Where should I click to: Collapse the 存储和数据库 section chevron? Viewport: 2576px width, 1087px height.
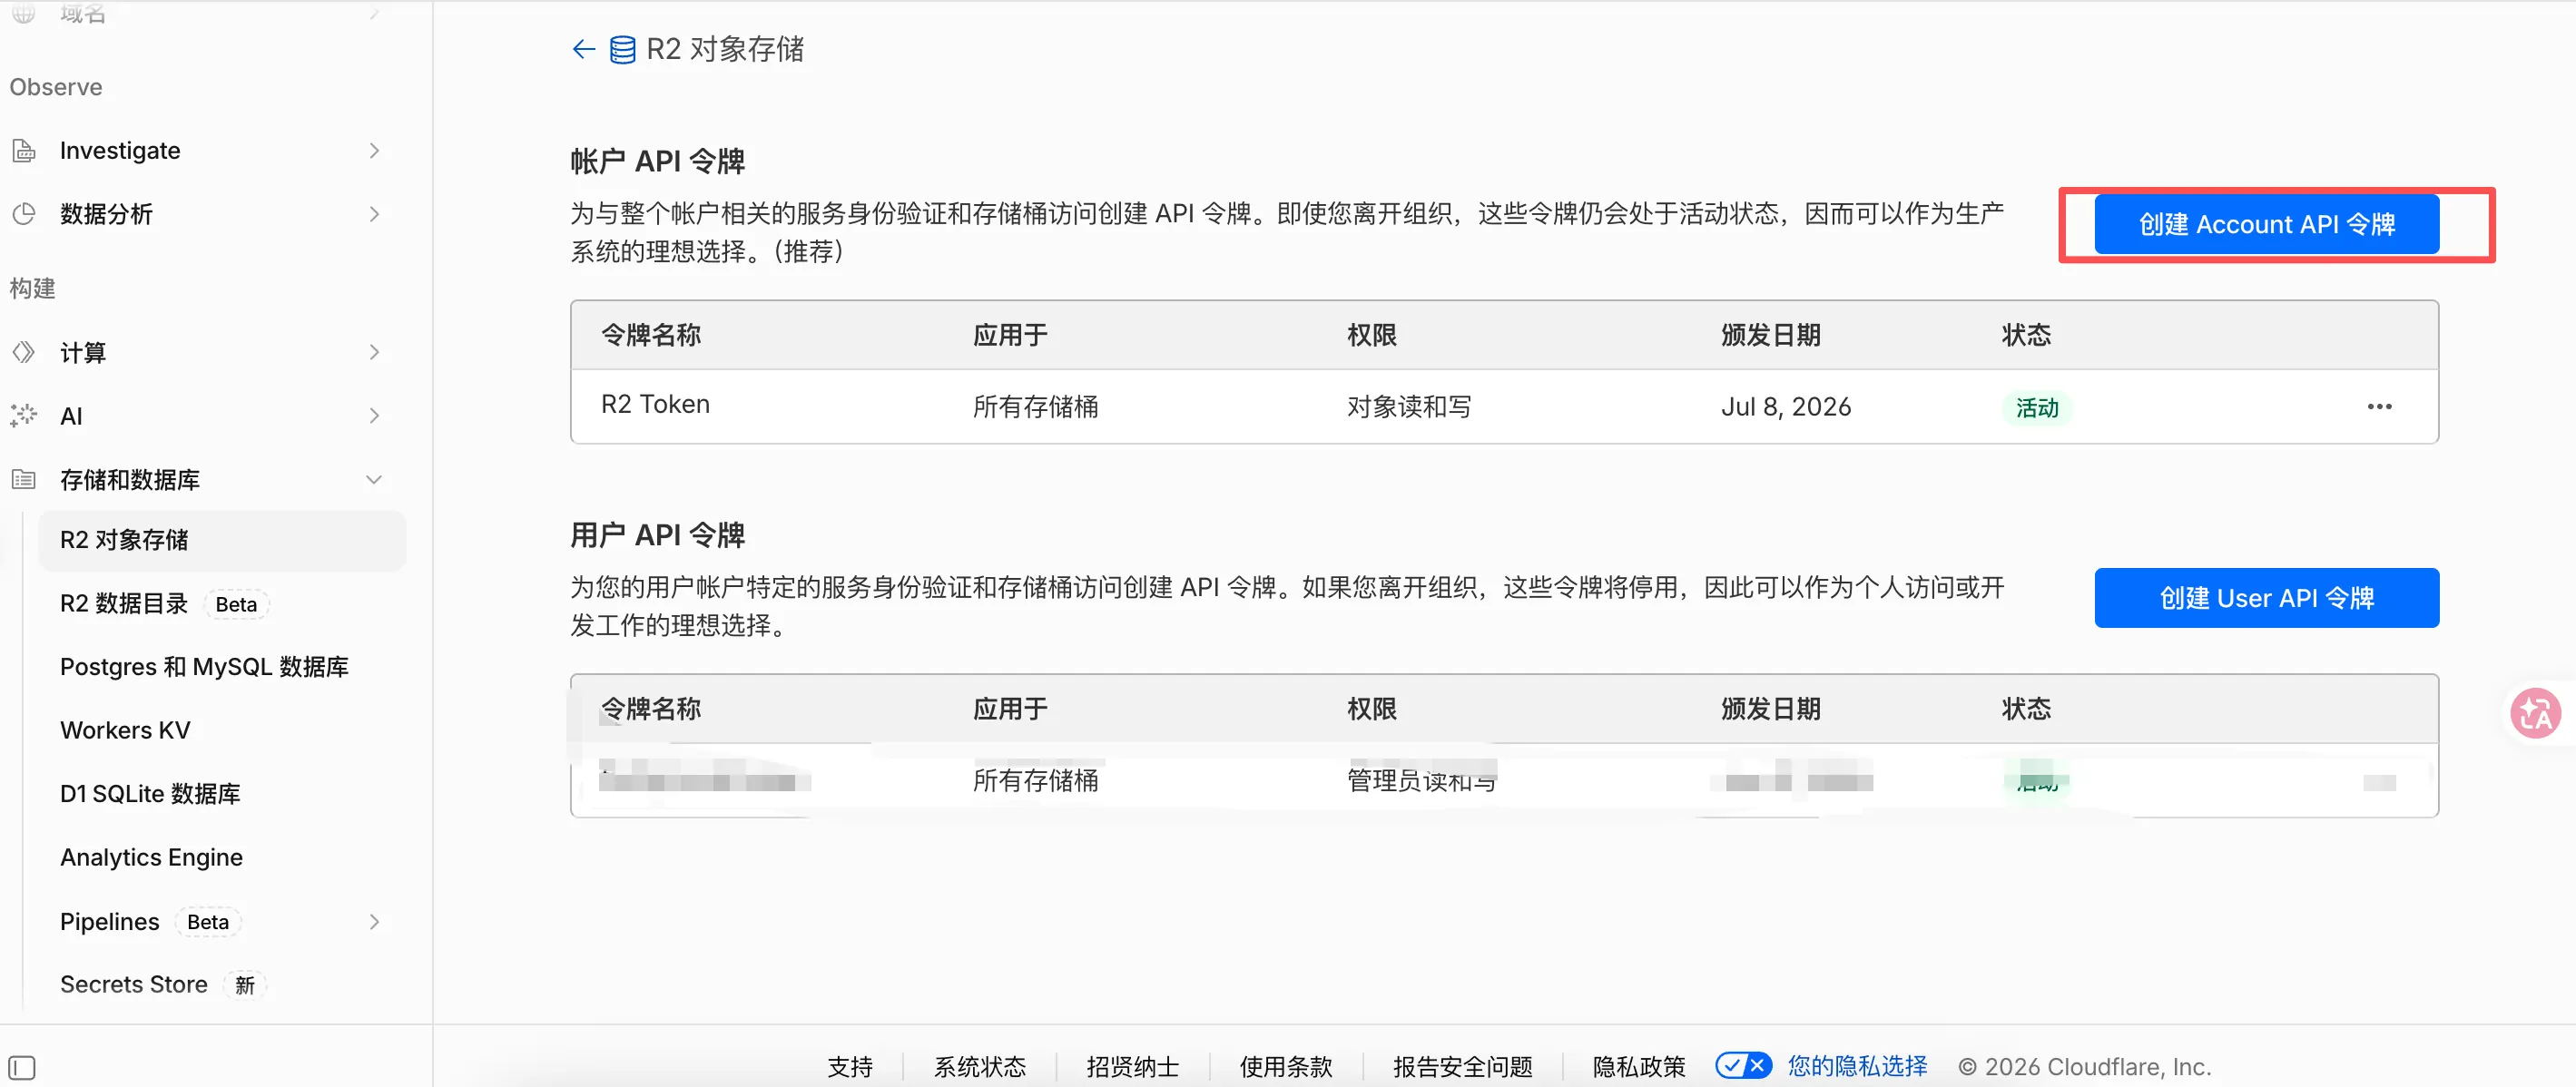(374, 480)
